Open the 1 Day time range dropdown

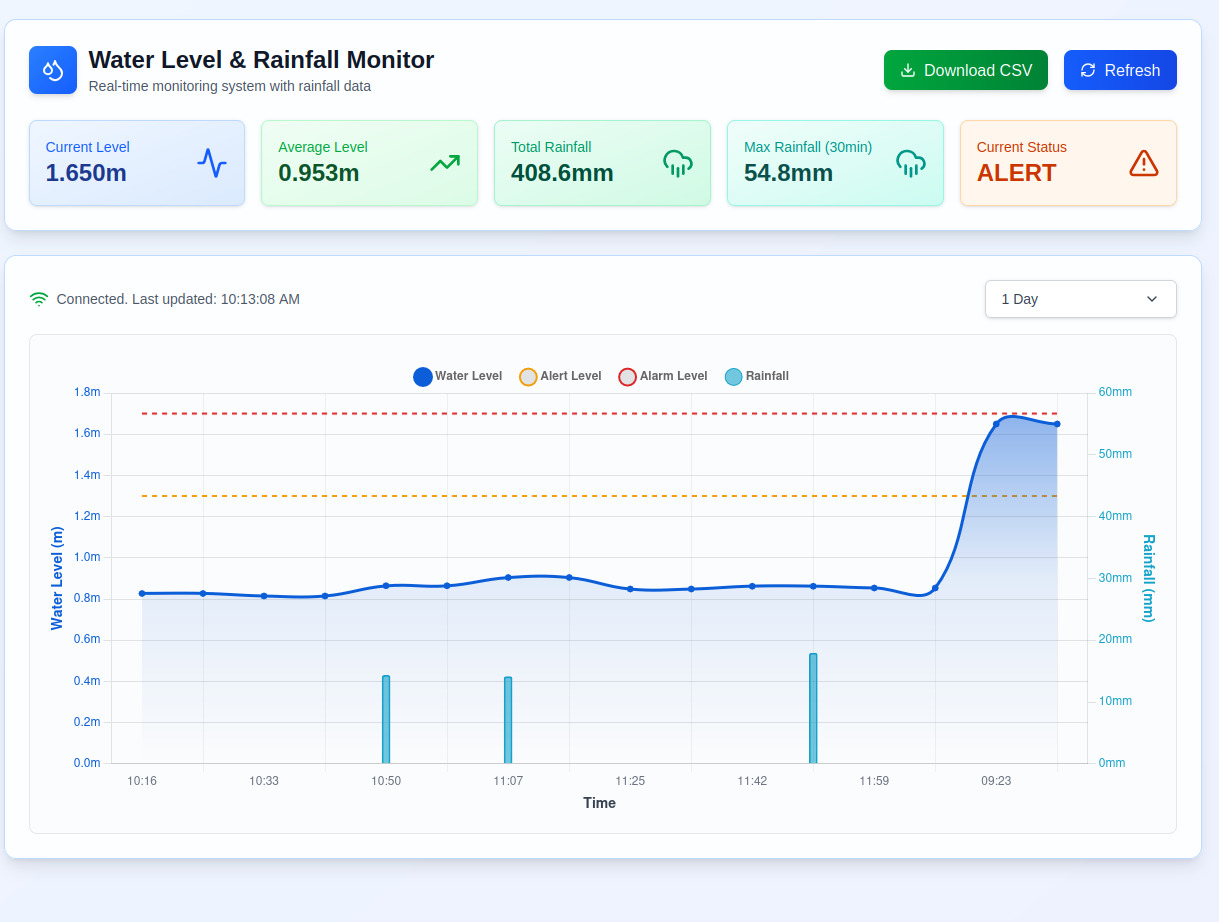(1080, 299)
